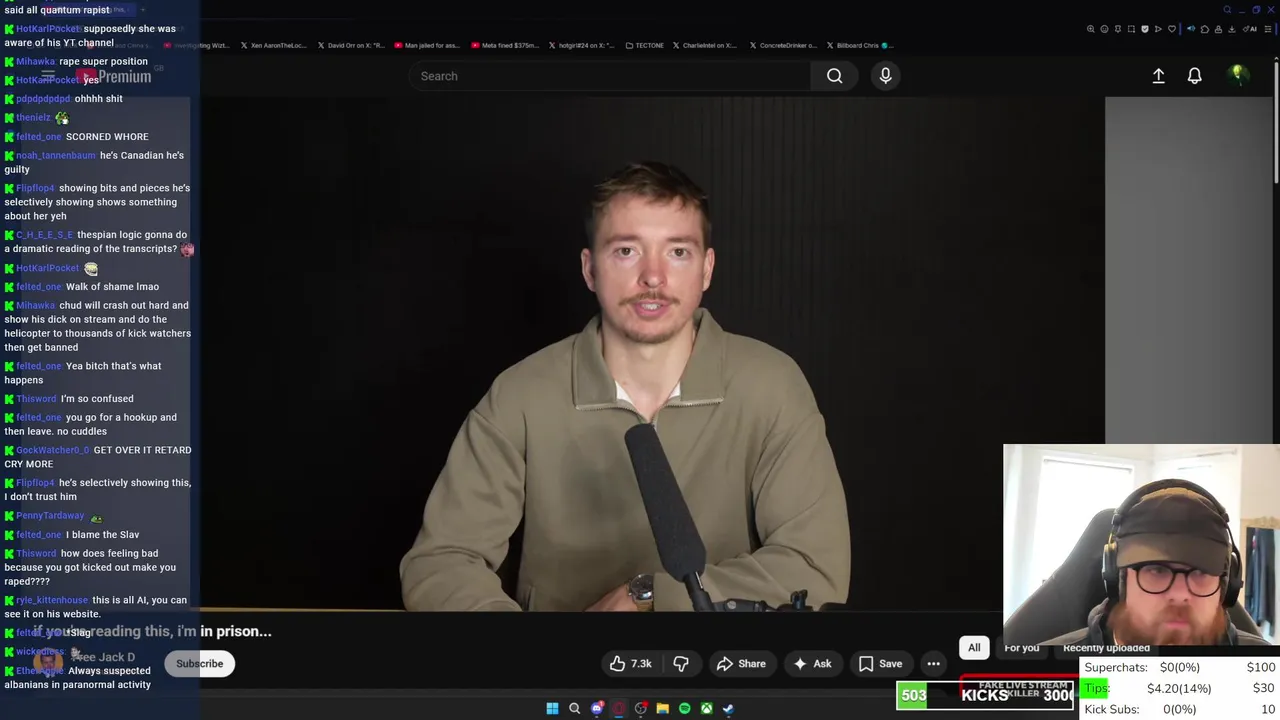The image size is (1280, 720).
Task: Open Windows taskbar search
Action: click(x=574, y=708)
